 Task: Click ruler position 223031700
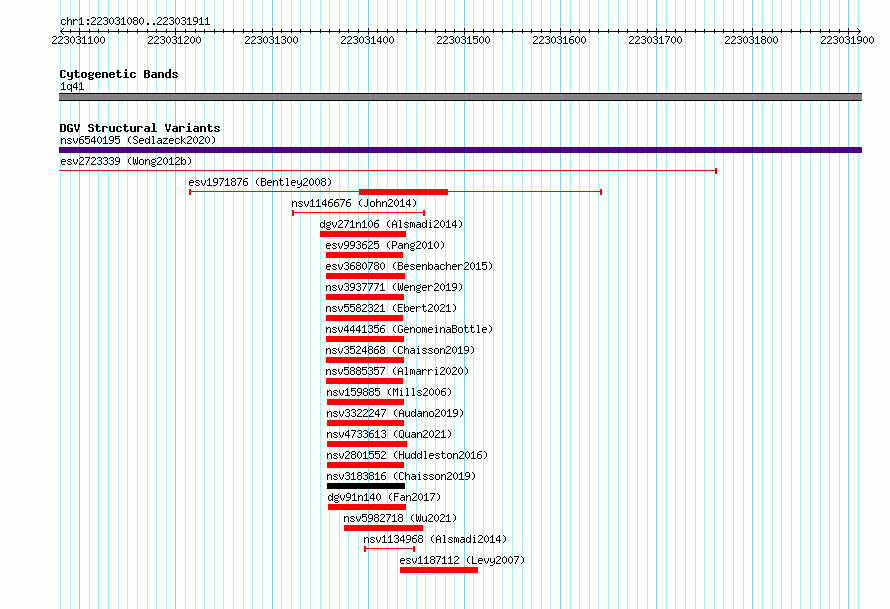(x=655, y=40)
